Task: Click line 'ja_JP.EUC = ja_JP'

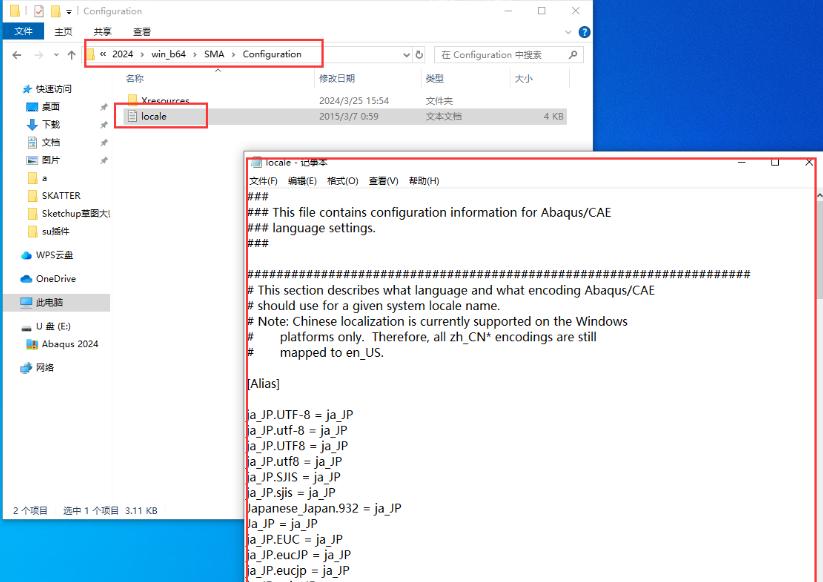Action: [x=295, y=539]
